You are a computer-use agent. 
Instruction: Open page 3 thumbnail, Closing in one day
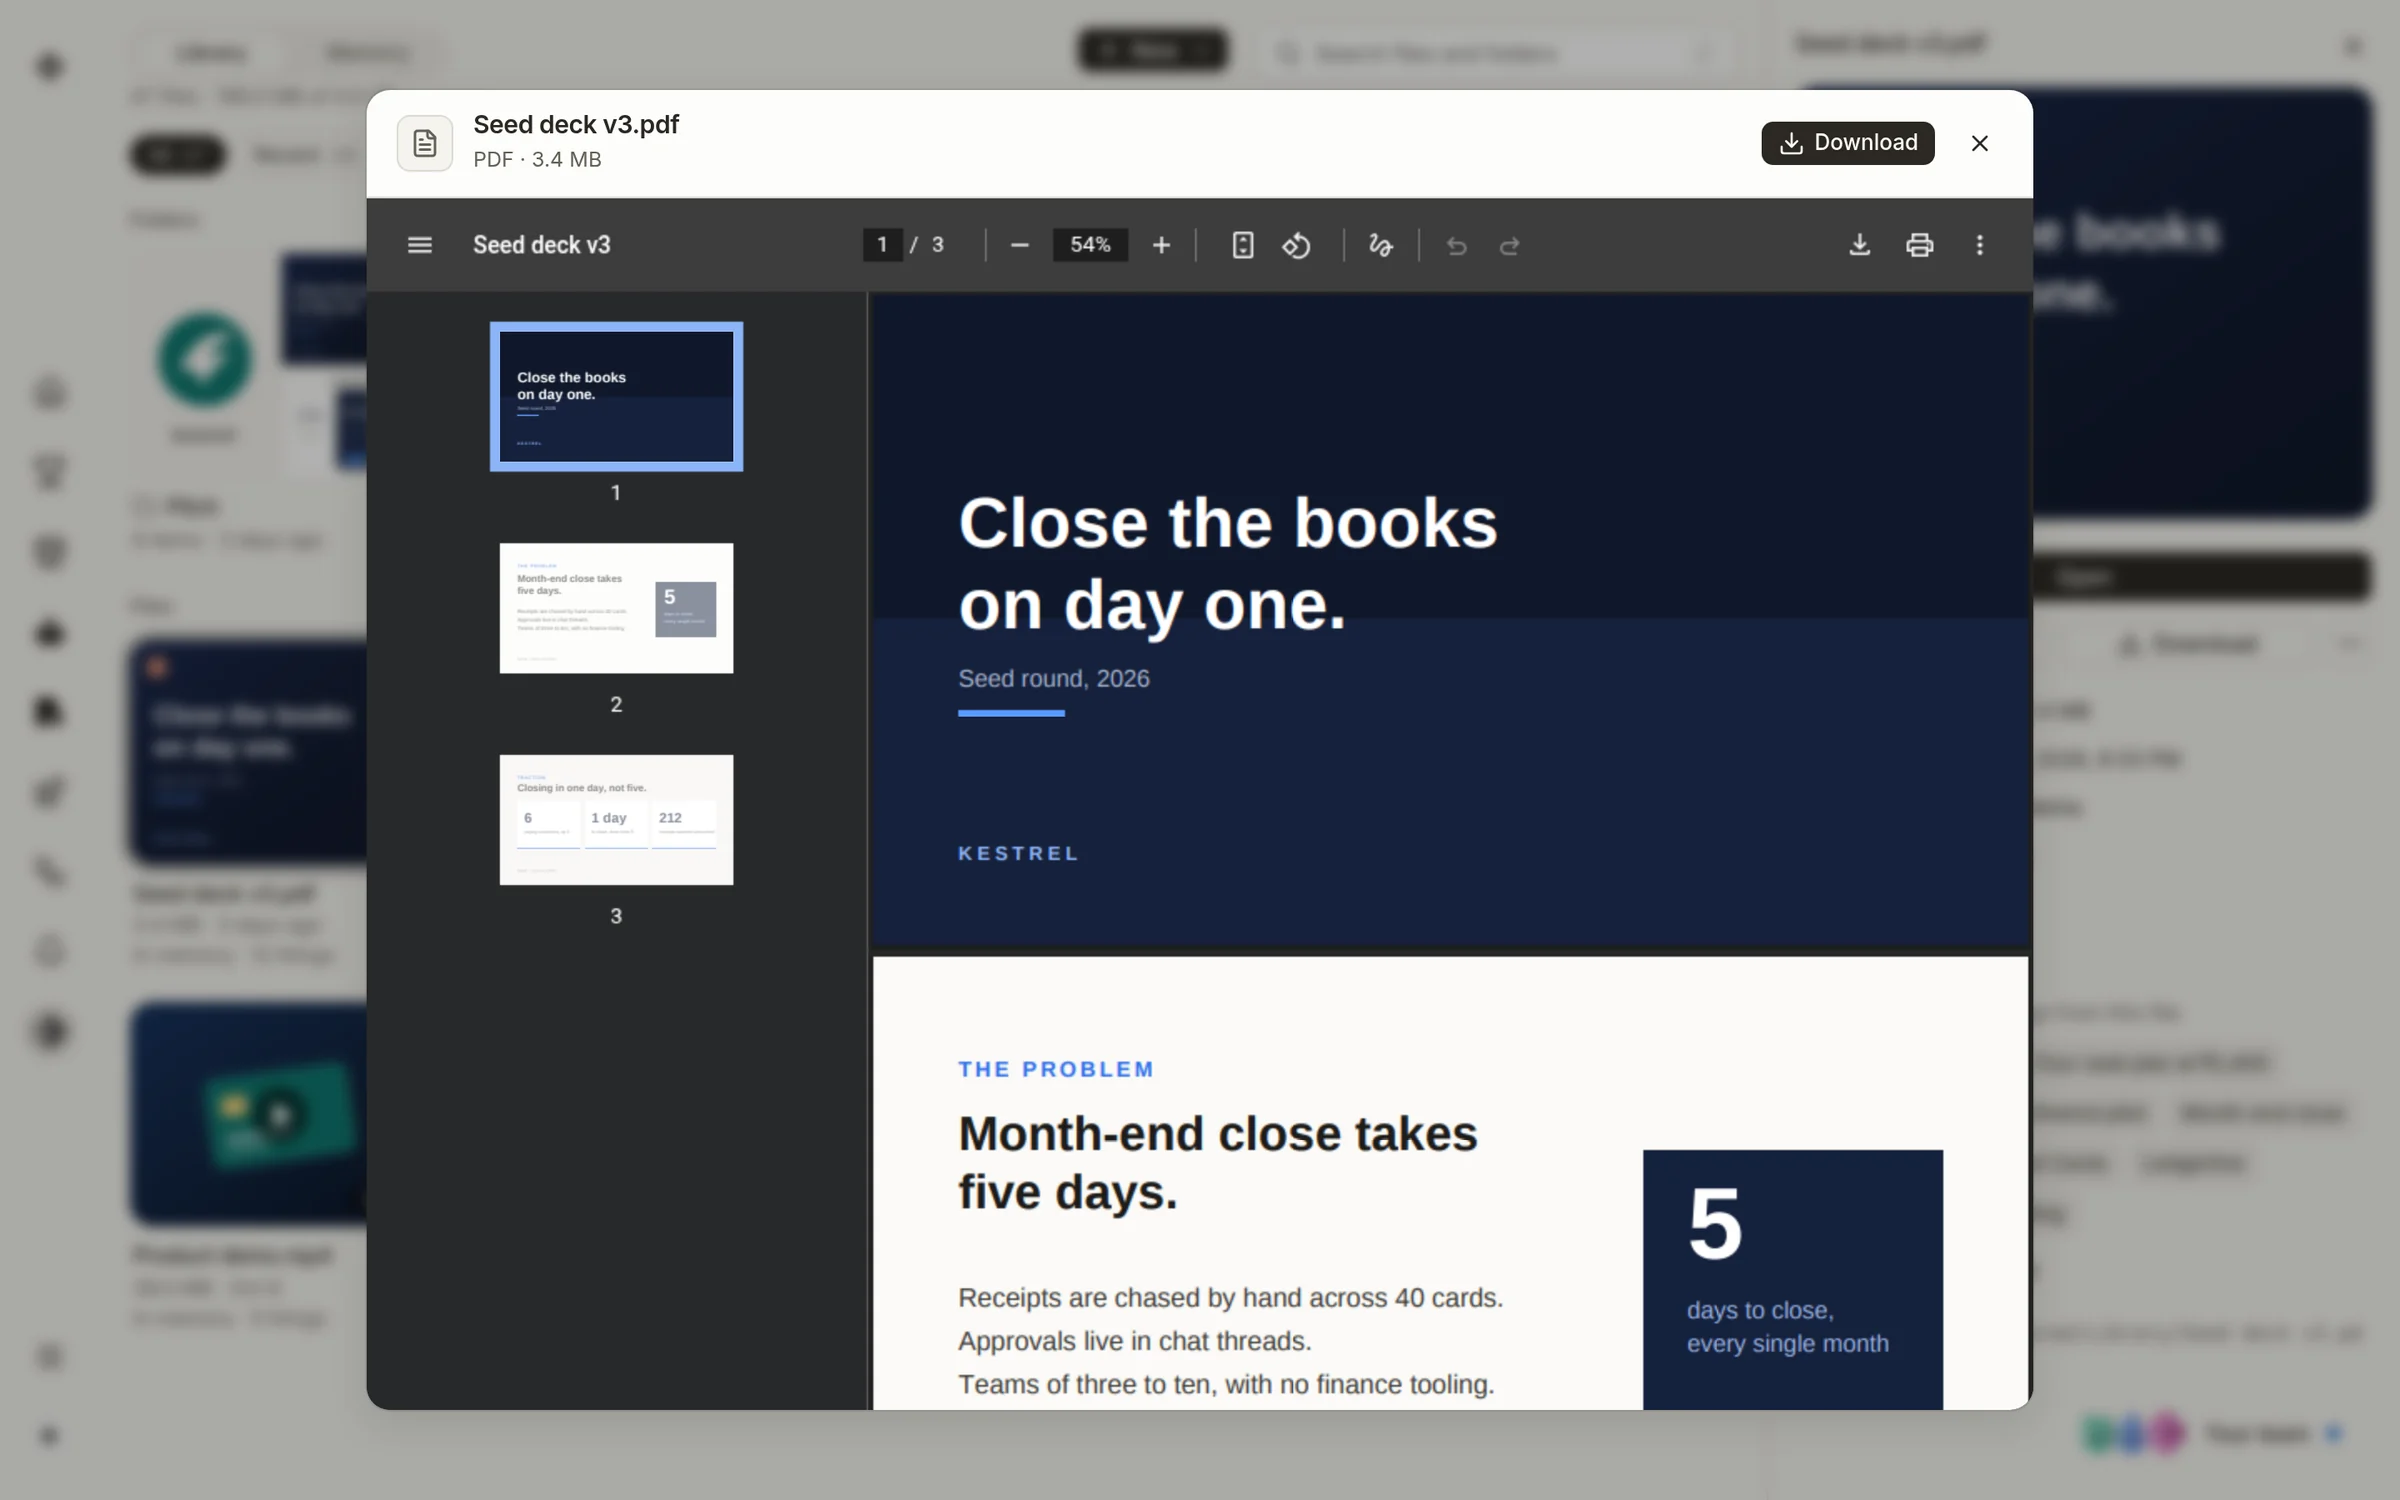pos(616,820)
